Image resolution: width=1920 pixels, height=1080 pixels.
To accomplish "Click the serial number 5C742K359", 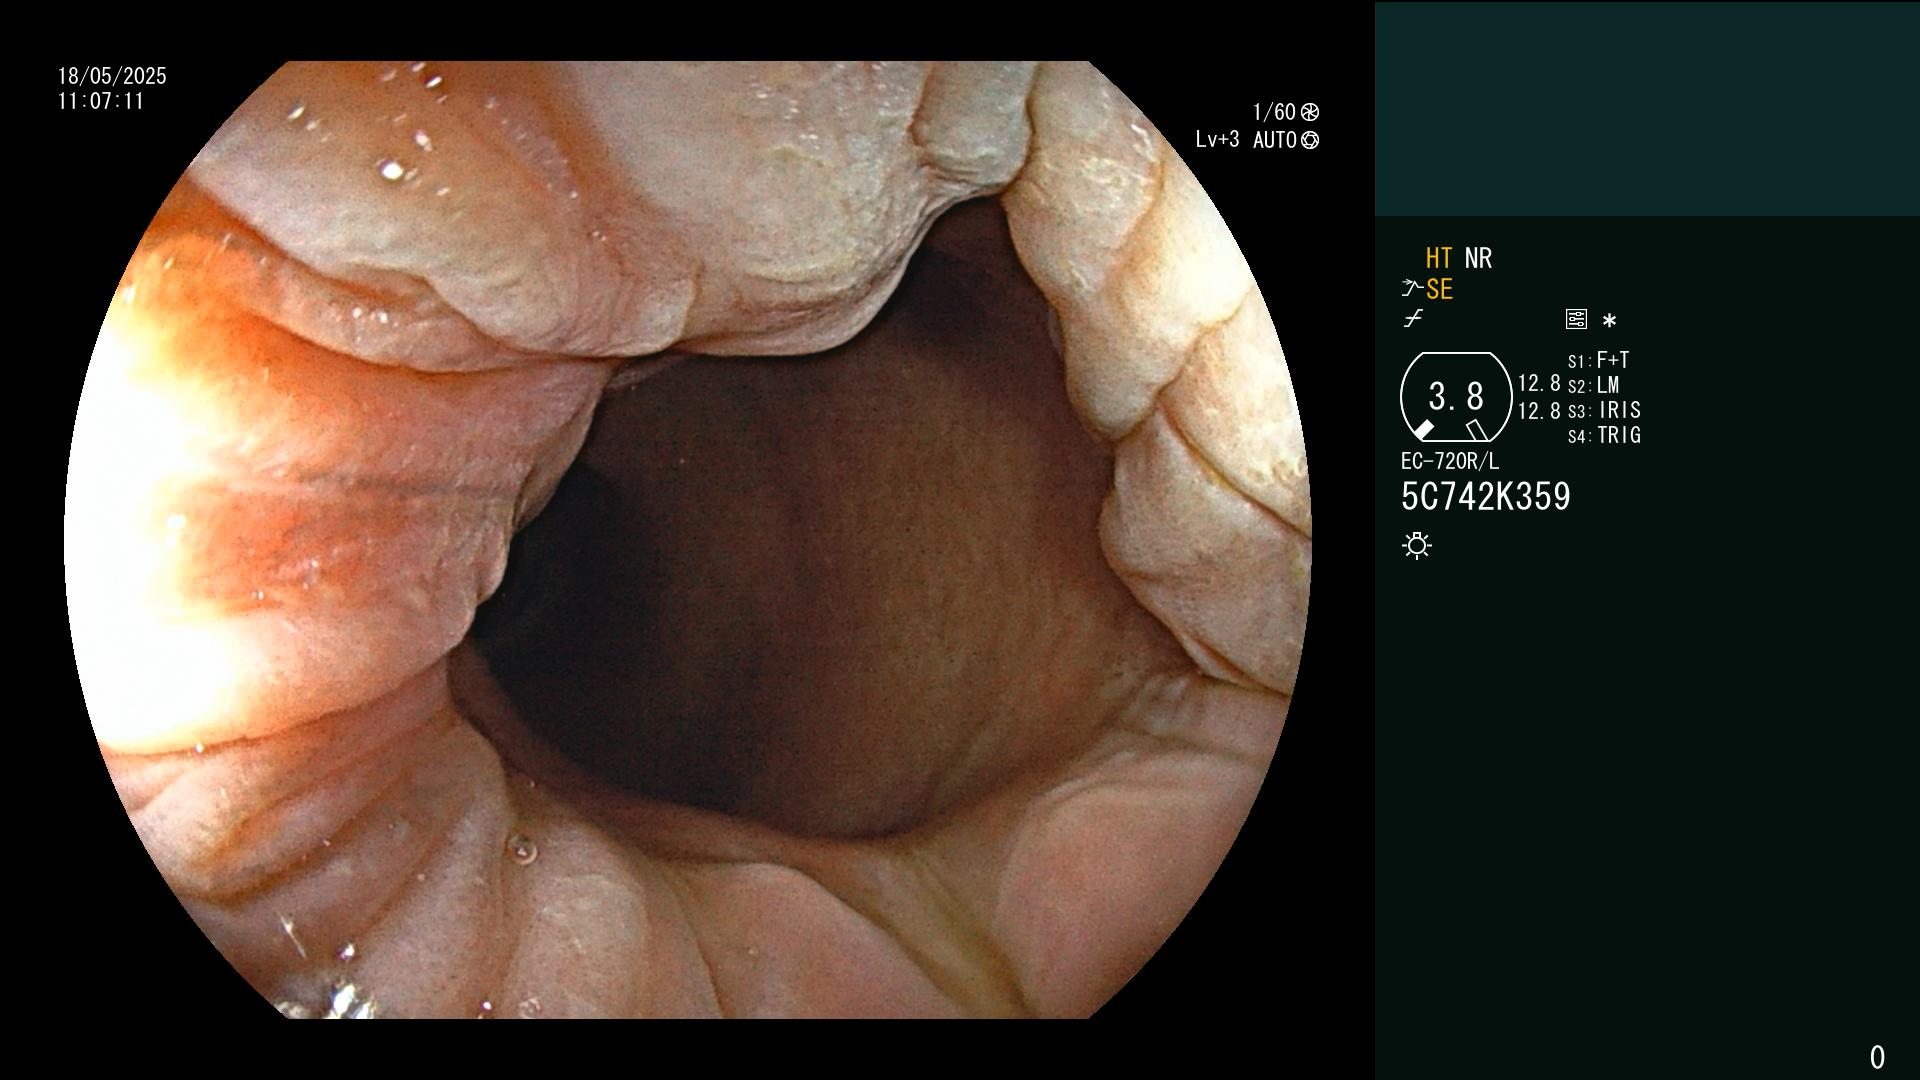I will [1486, 496].
